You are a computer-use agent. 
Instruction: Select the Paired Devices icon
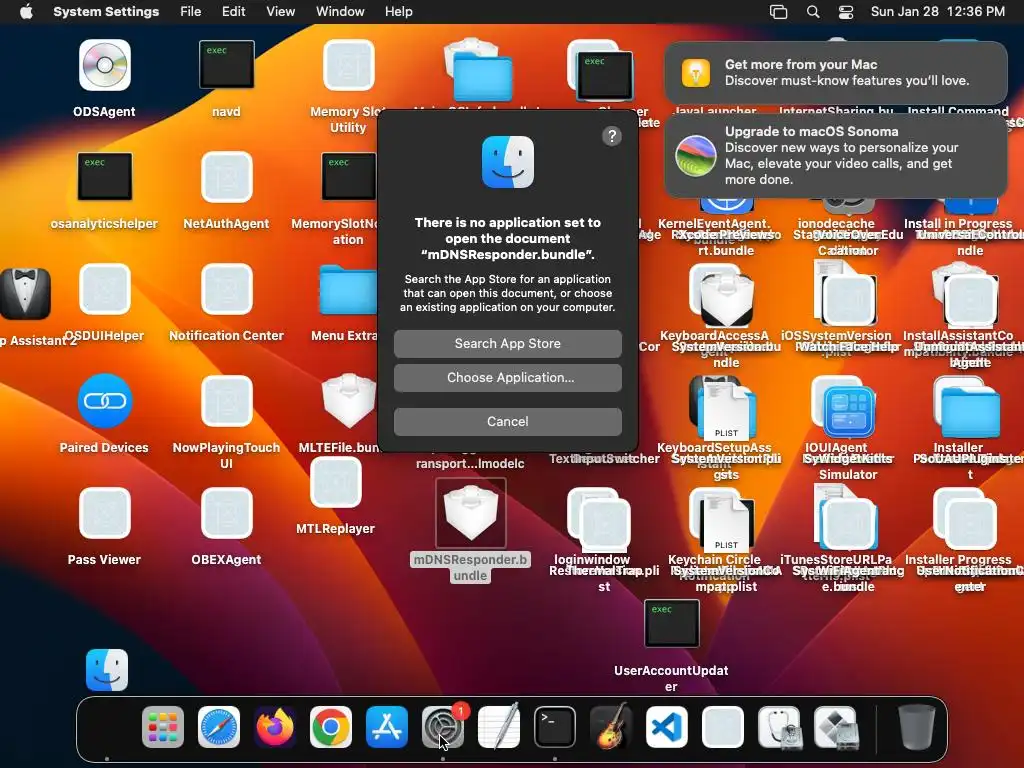point(104,400)
